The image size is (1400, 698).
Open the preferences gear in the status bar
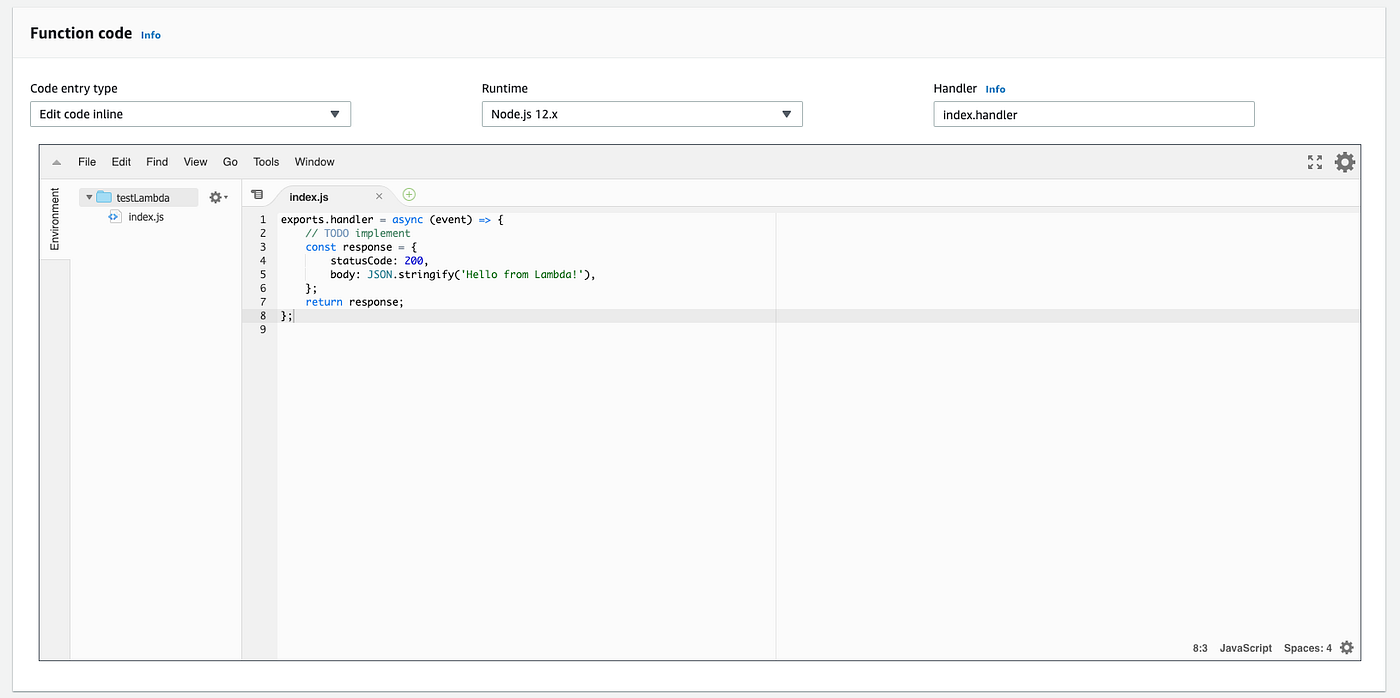pyautogui.click(x=1346, y=647)
